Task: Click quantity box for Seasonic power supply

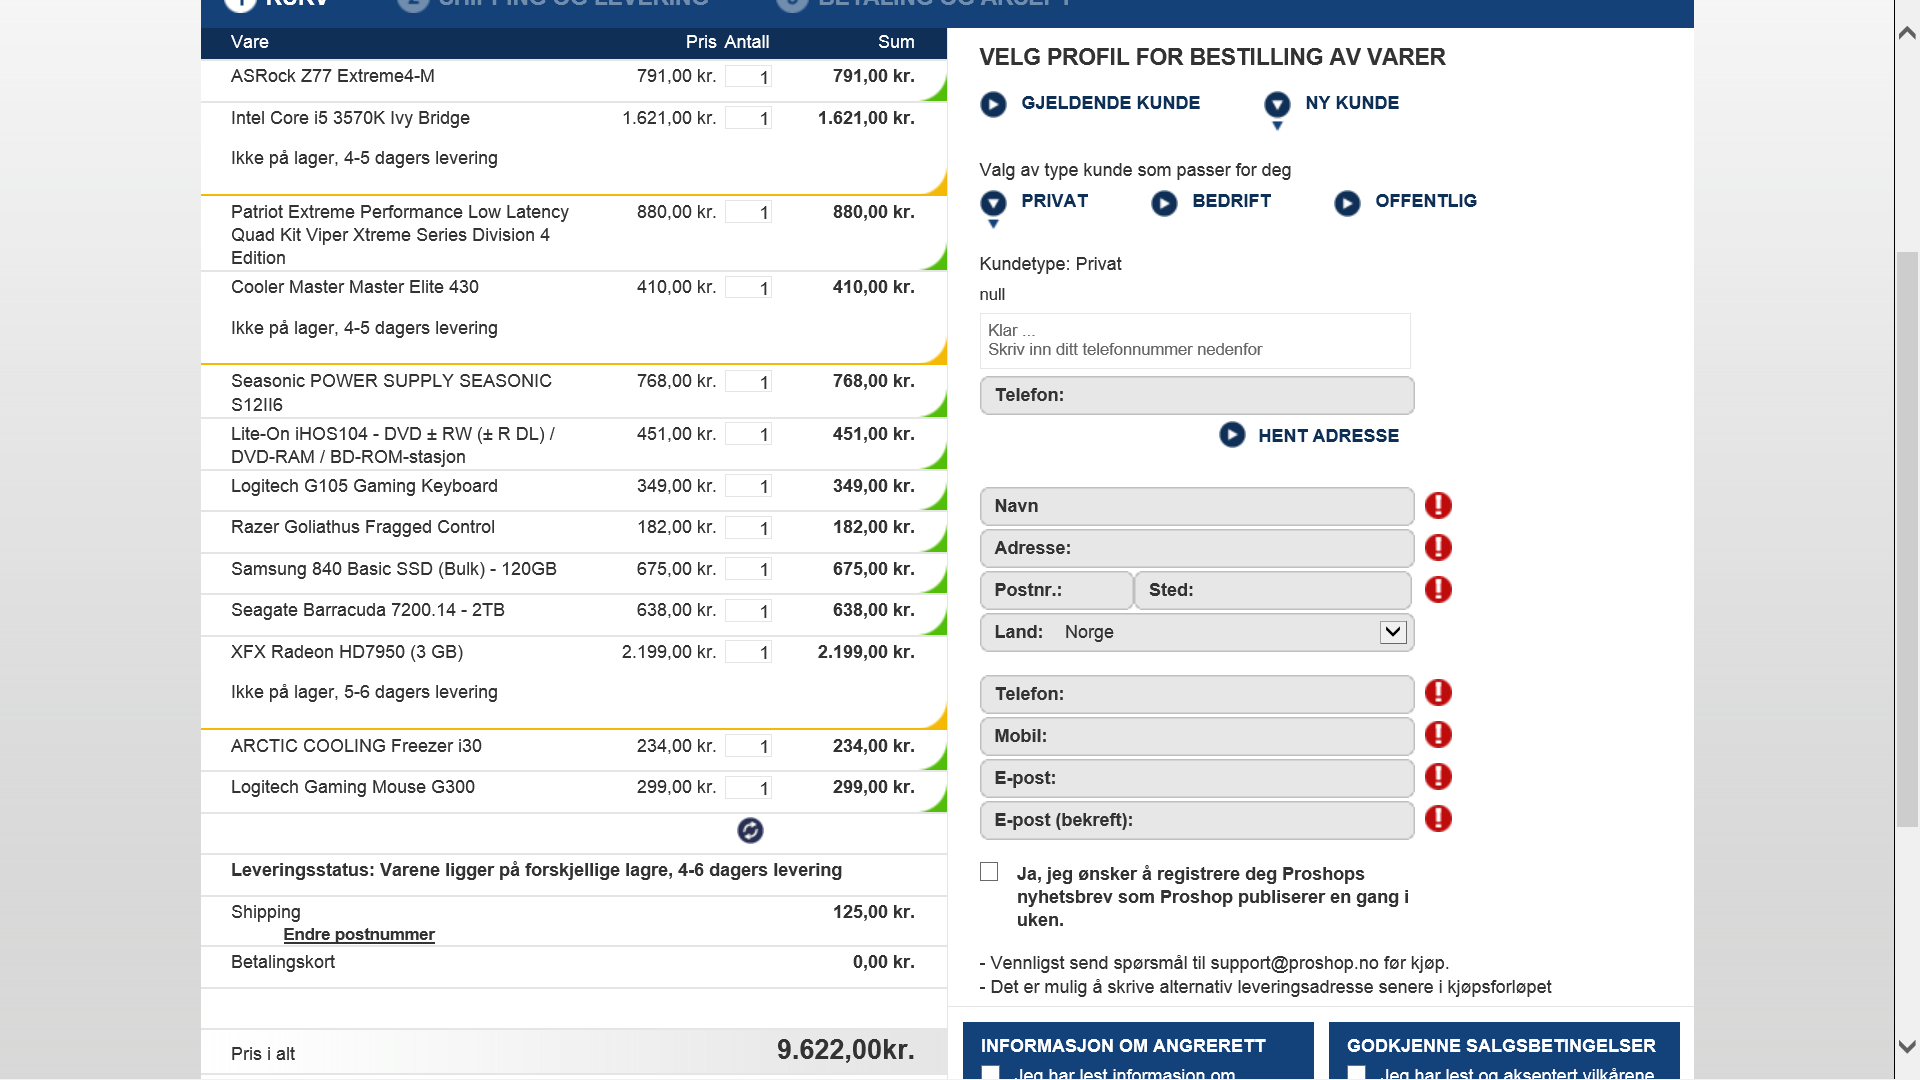Action: (x=748, y=382)
